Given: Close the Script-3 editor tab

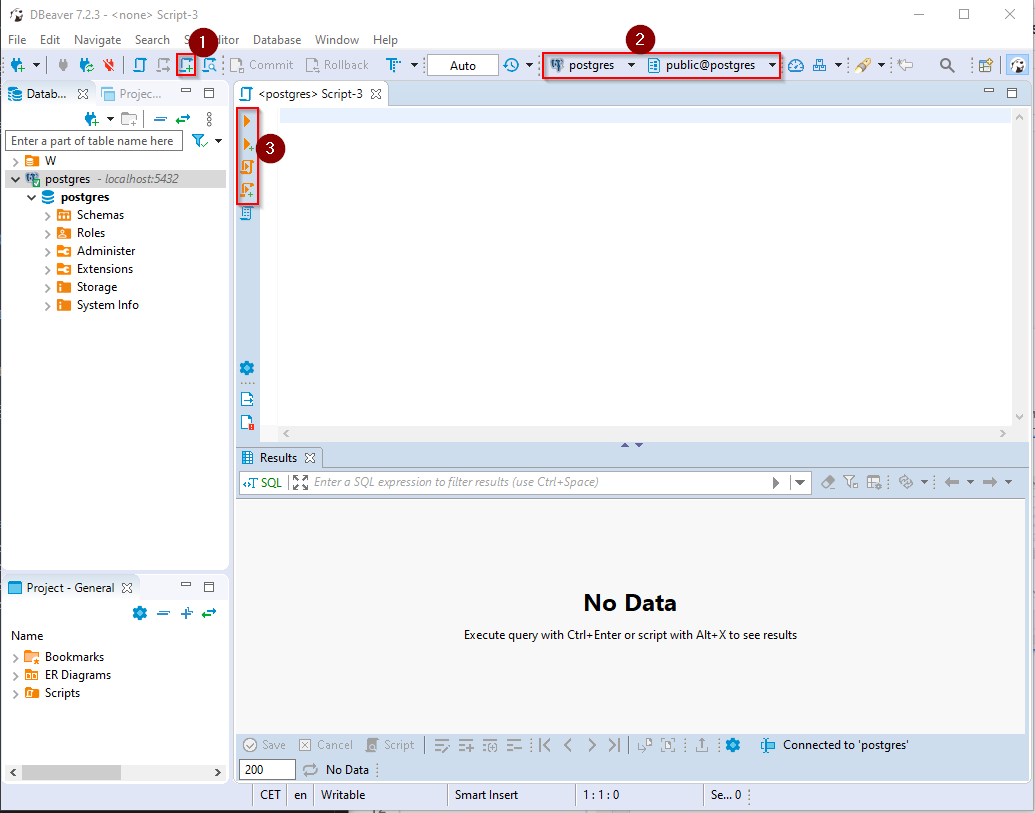Looking at the screenshot, I should 376,94.
